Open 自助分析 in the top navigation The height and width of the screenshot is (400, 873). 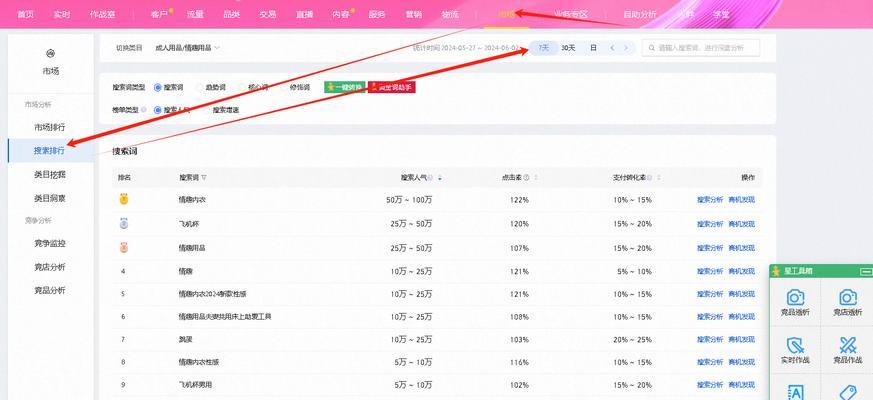click(640, 14)
